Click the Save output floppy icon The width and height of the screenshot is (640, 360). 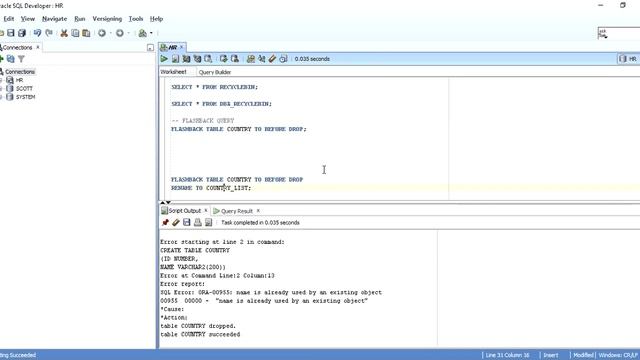(187, 222)
